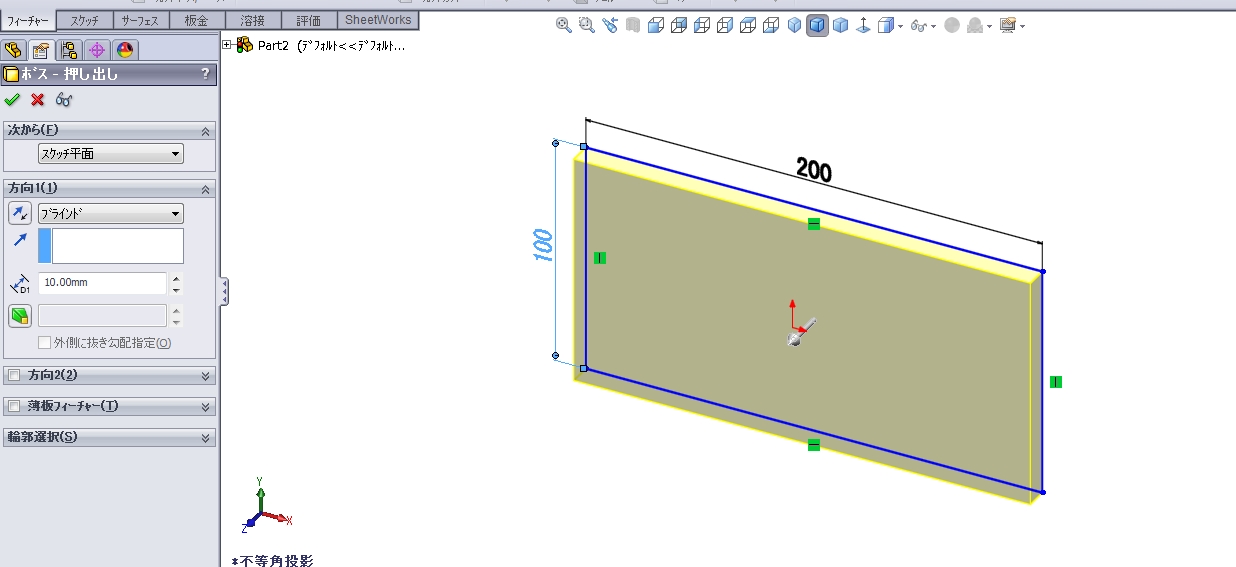
Task: Toggle the 外側に抜き勾配指定 checkbox
Action: pos(44,343)
